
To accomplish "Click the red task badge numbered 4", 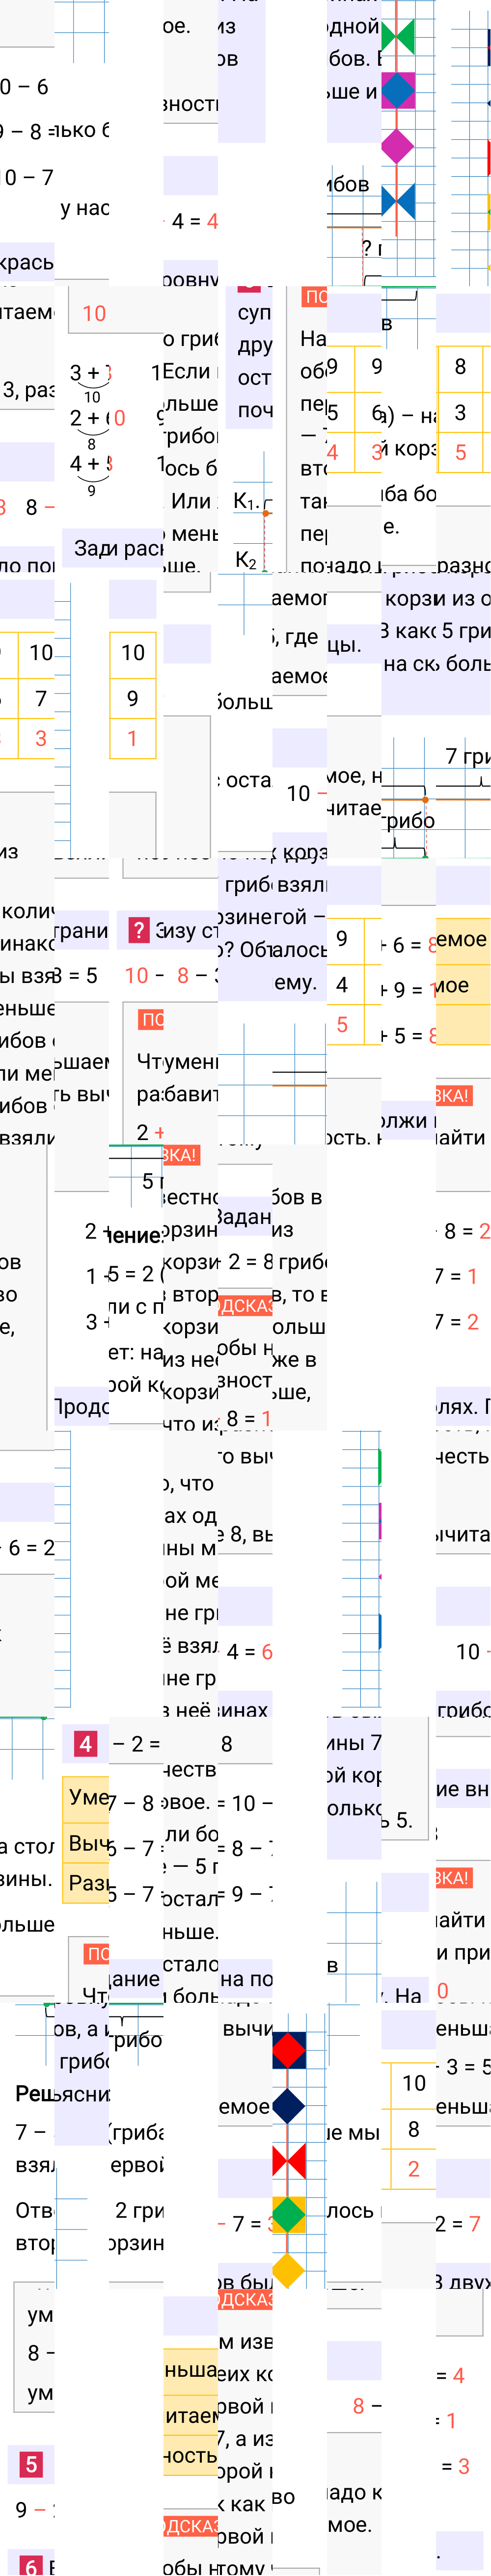I will pos(86,1744).
